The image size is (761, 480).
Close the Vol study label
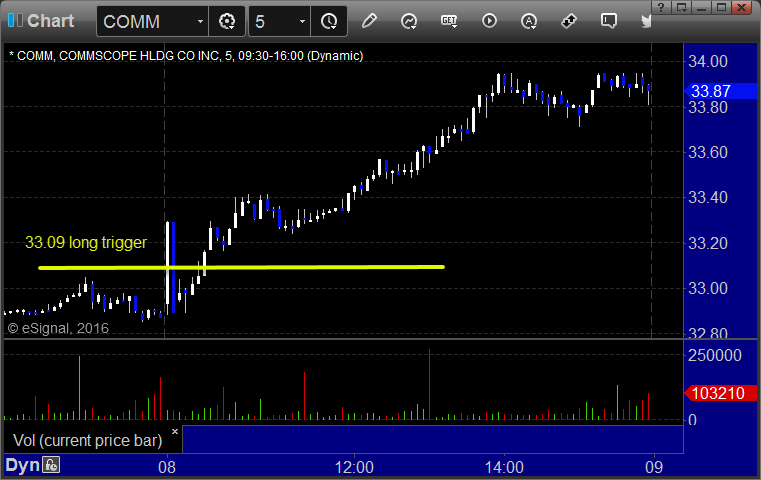175,431
